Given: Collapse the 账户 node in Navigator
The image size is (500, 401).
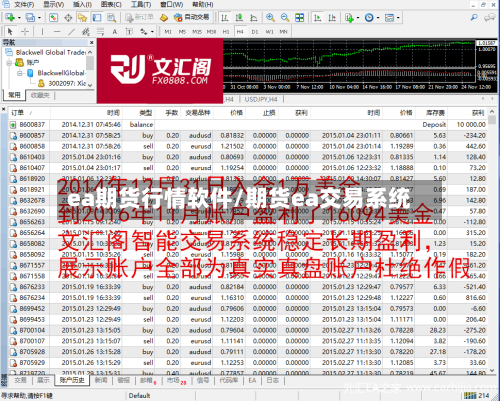Looking at the screenshot, I should pos(9,63).
